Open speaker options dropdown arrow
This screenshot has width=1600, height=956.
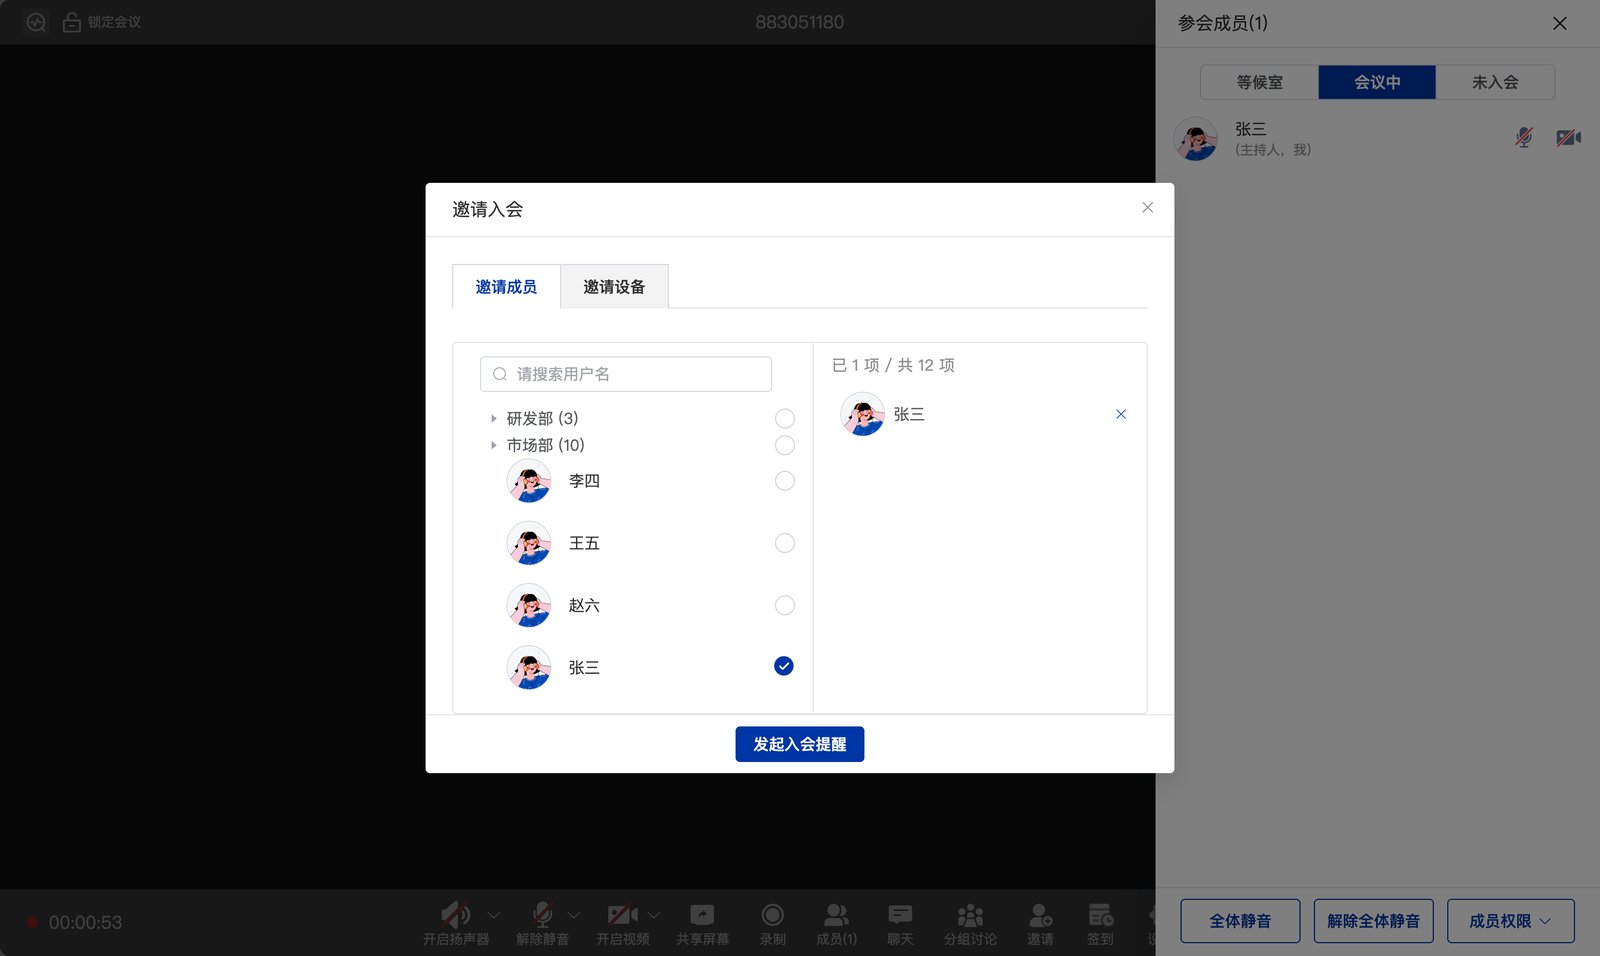(494, 915)
